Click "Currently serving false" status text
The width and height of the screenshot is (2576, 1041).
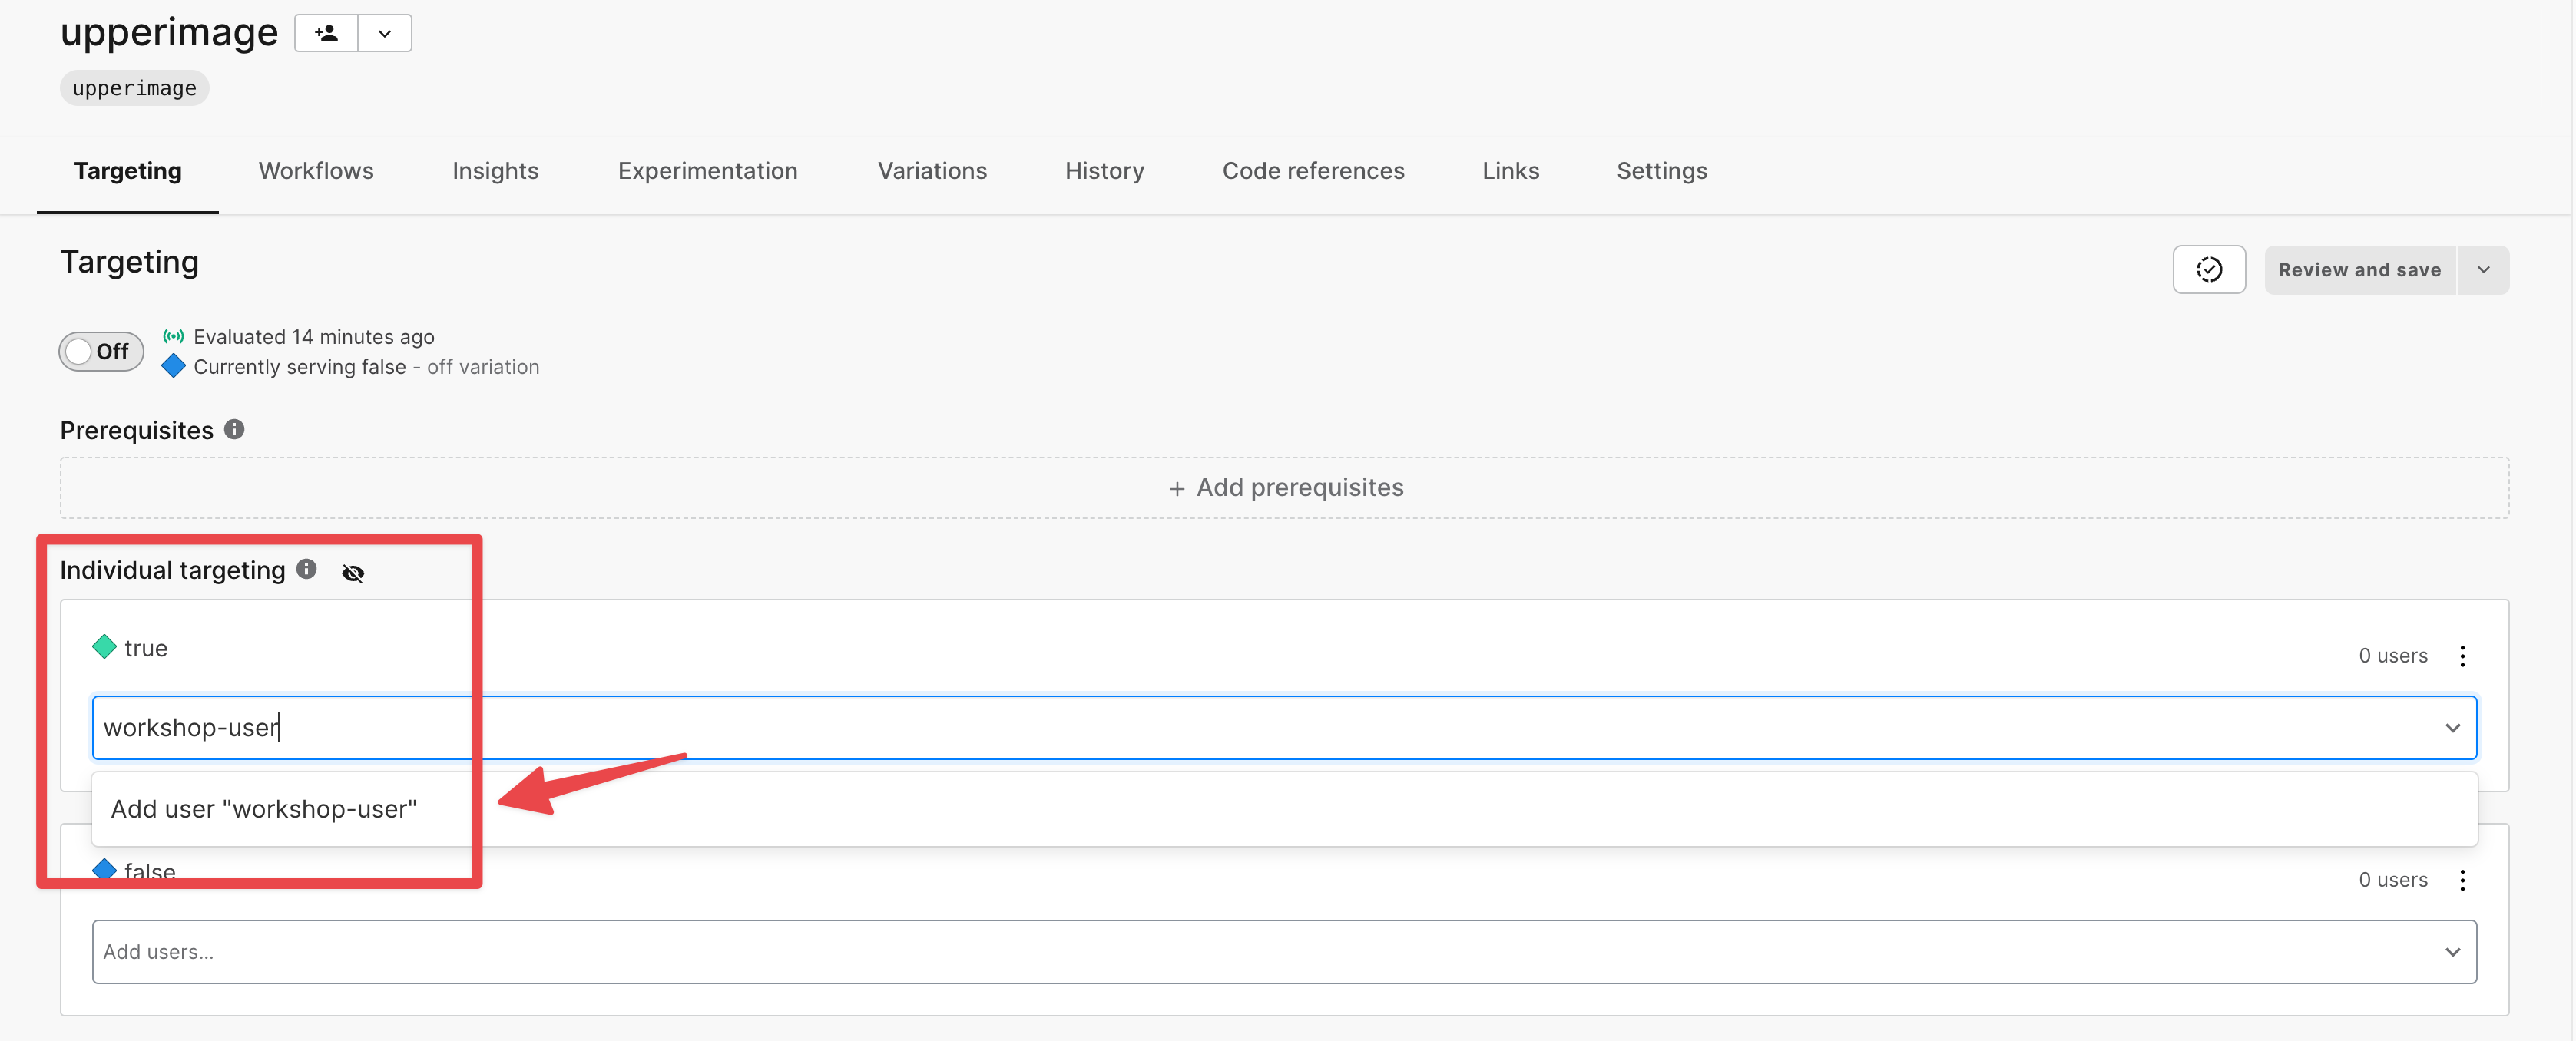pyautogui.click(x=299, y=367)
